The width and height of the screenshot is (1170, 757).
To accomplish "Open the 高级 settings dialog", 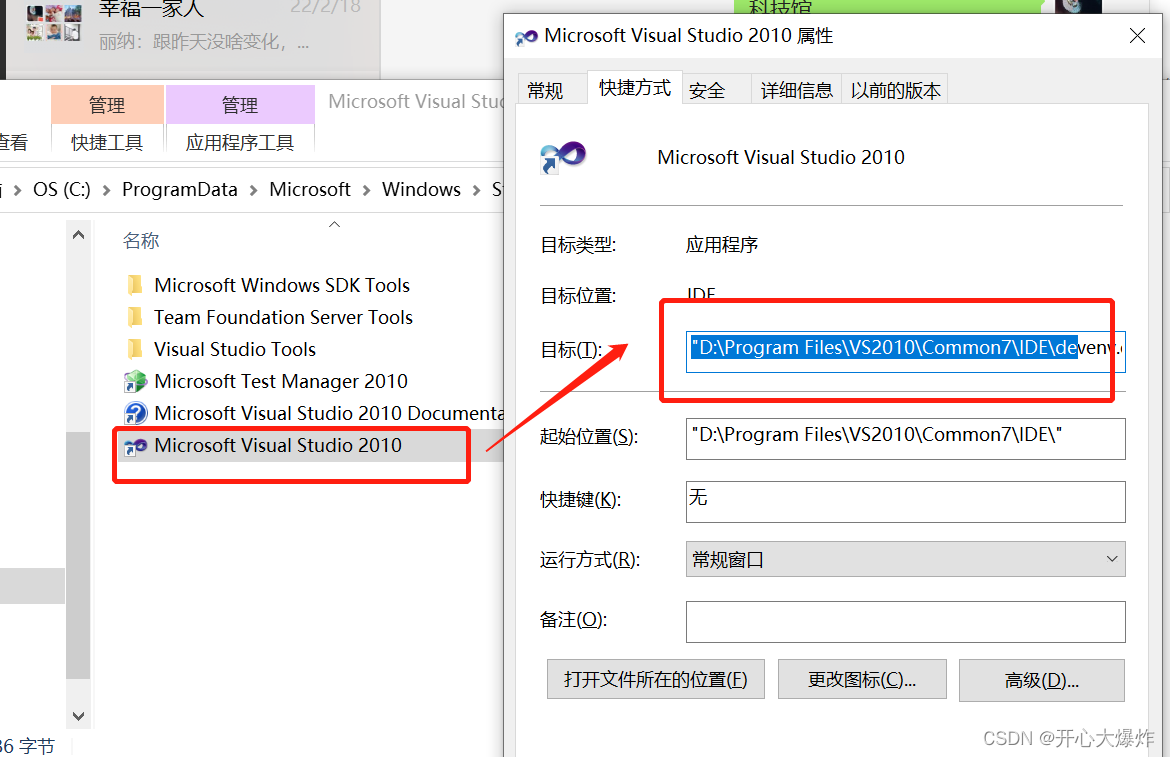I will [x=1041, y=680].
